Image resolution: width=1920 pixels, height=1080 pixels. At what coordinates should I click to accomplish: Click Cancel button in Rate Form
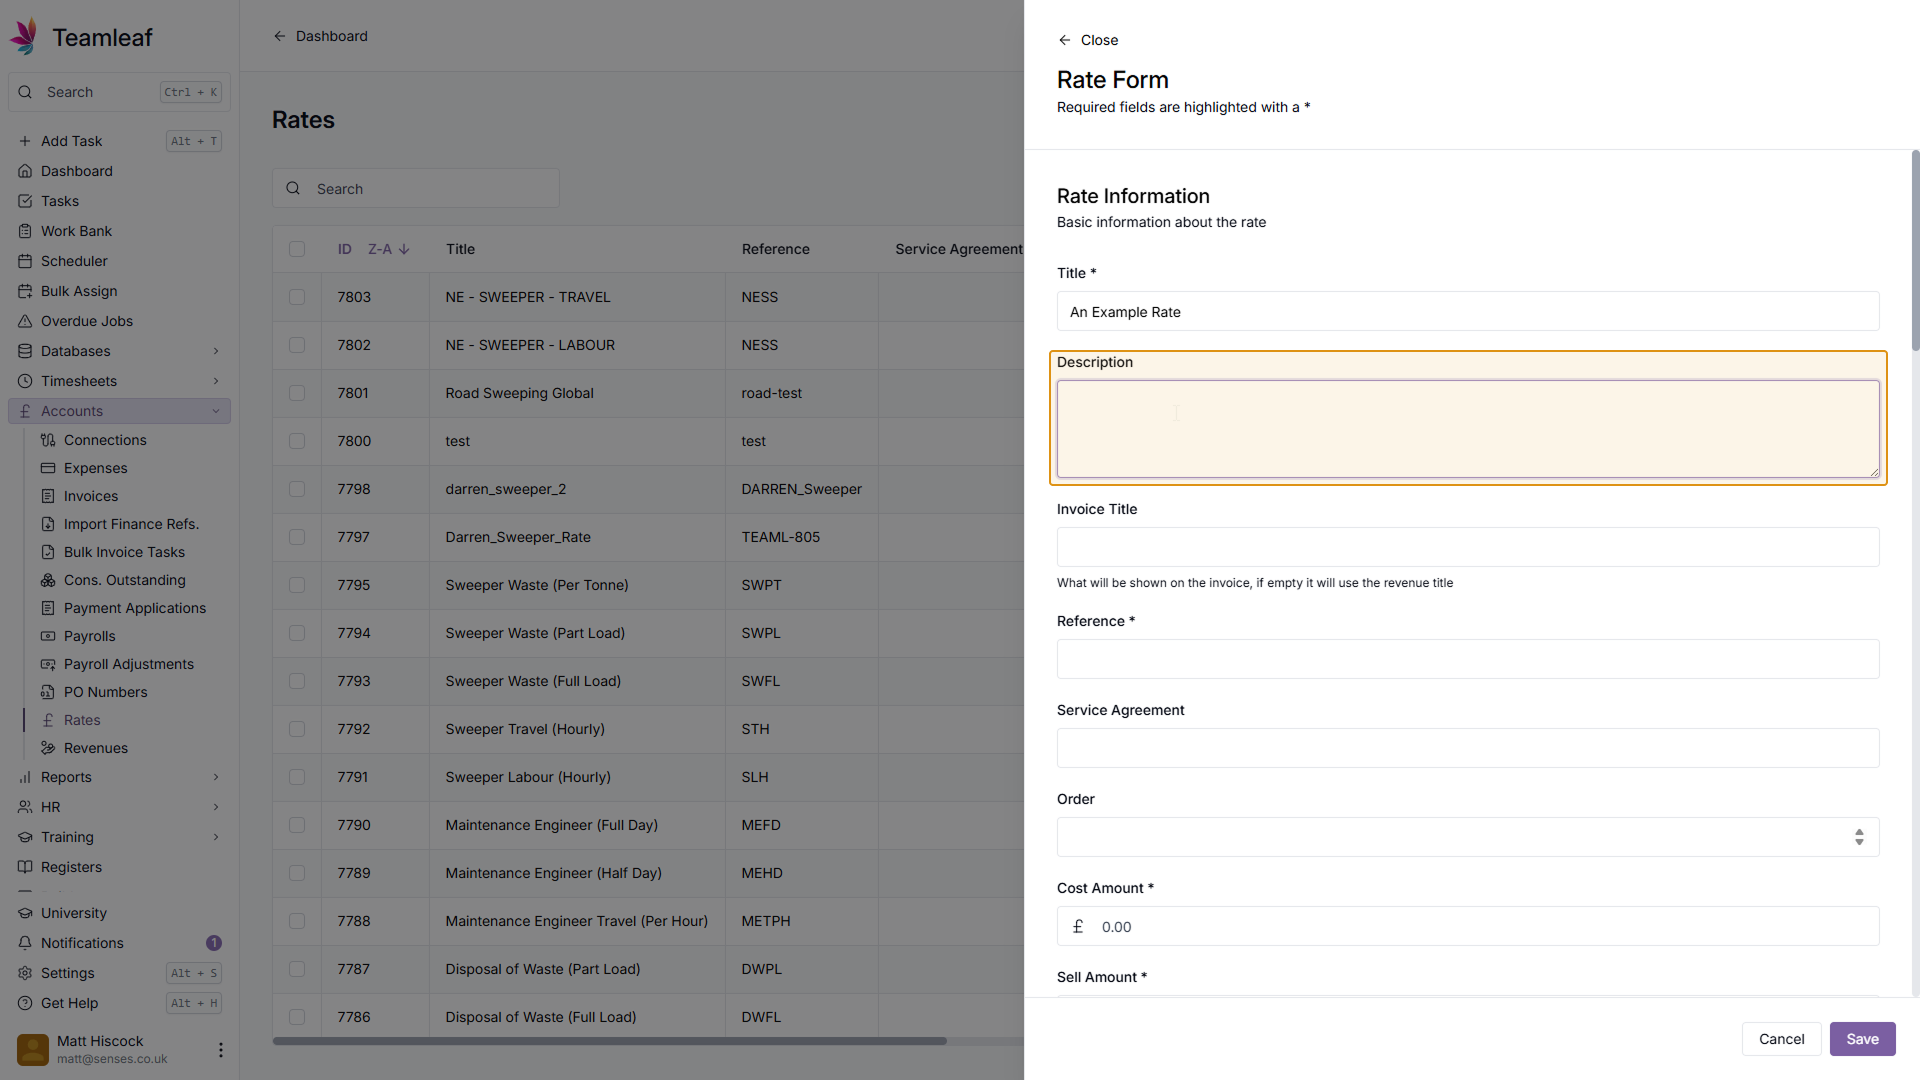coord(1781,1039)
